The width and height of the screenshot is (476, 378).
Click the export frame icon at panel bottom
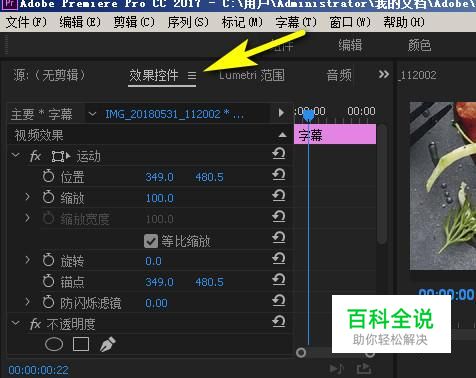point(364,369)
